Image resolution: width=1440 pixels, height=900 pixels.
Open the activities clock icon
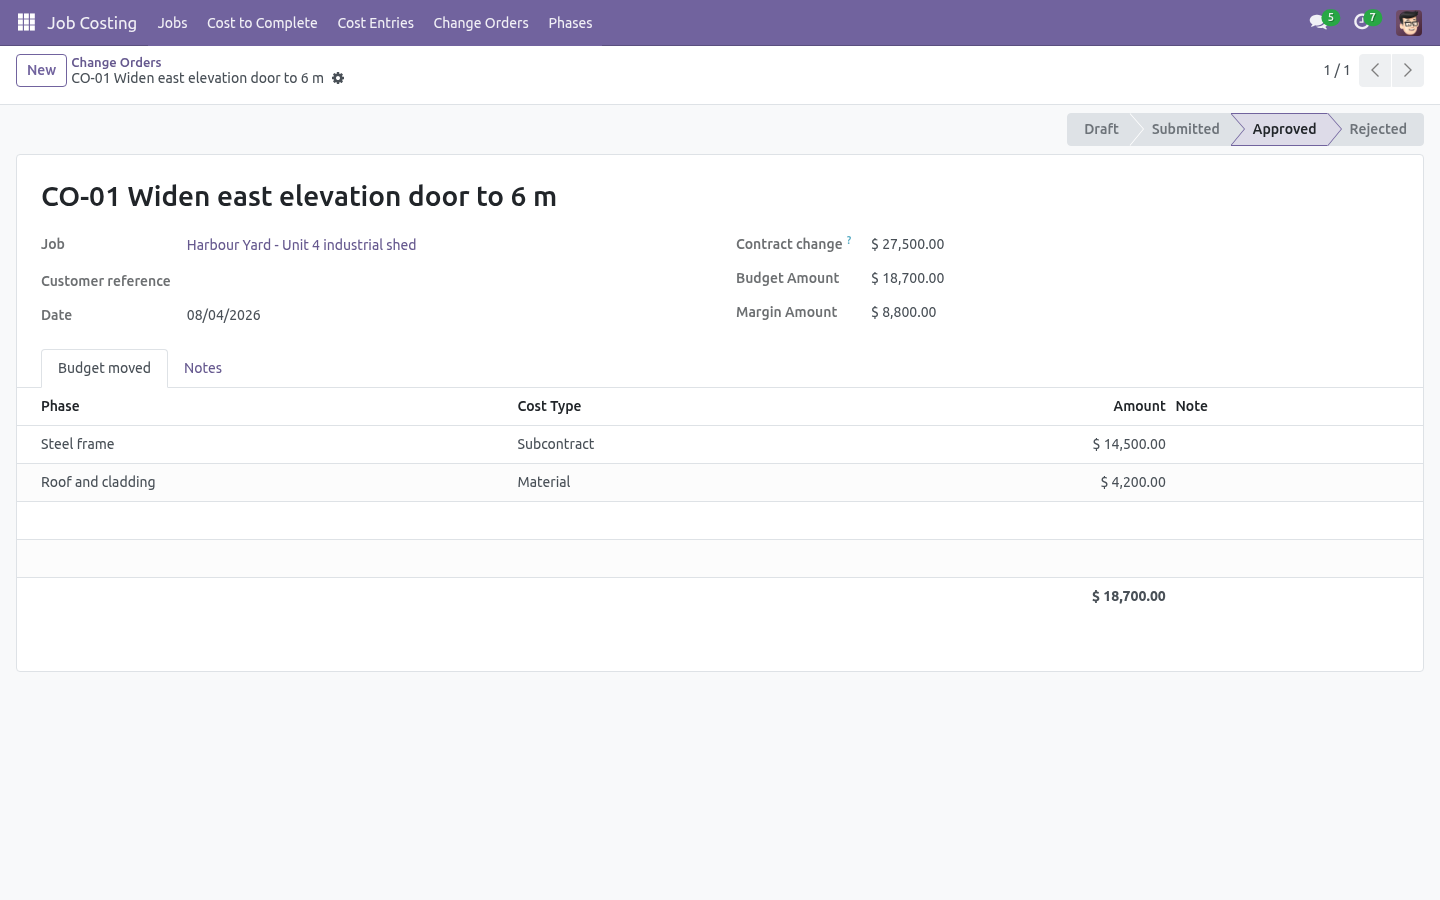(1361, 22)
